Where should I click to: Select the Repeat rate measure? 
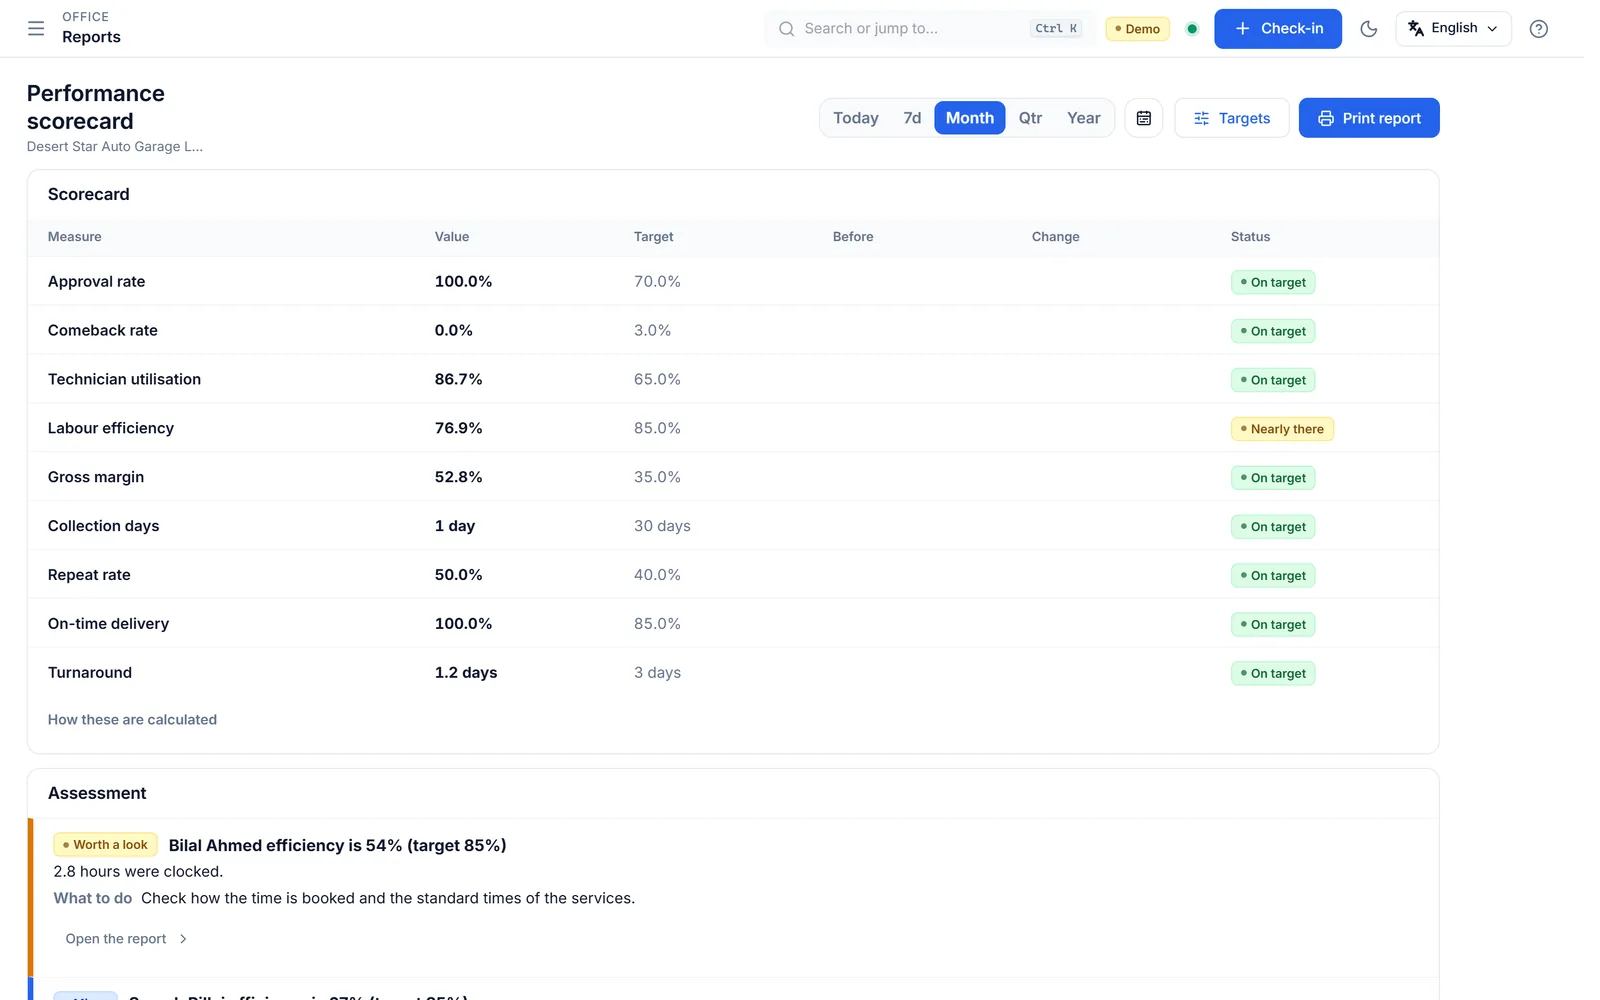pos(89,575)
